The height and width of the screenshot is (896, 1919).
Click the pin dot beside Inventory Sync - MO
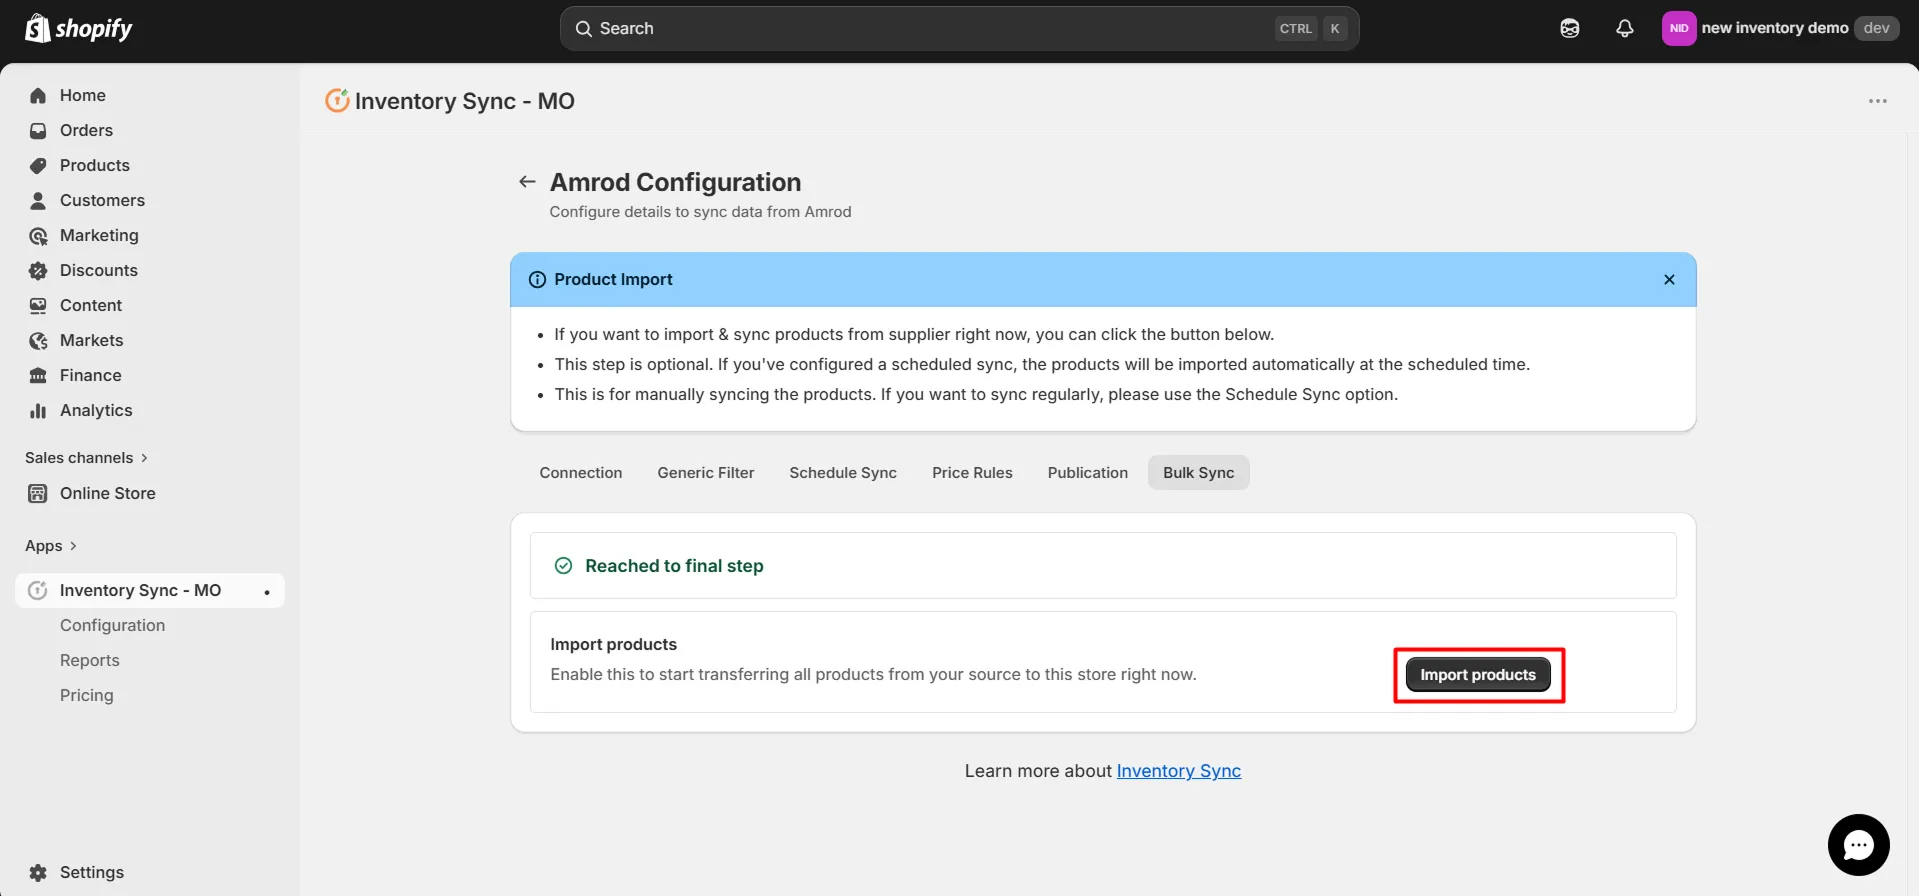point(267,592)
